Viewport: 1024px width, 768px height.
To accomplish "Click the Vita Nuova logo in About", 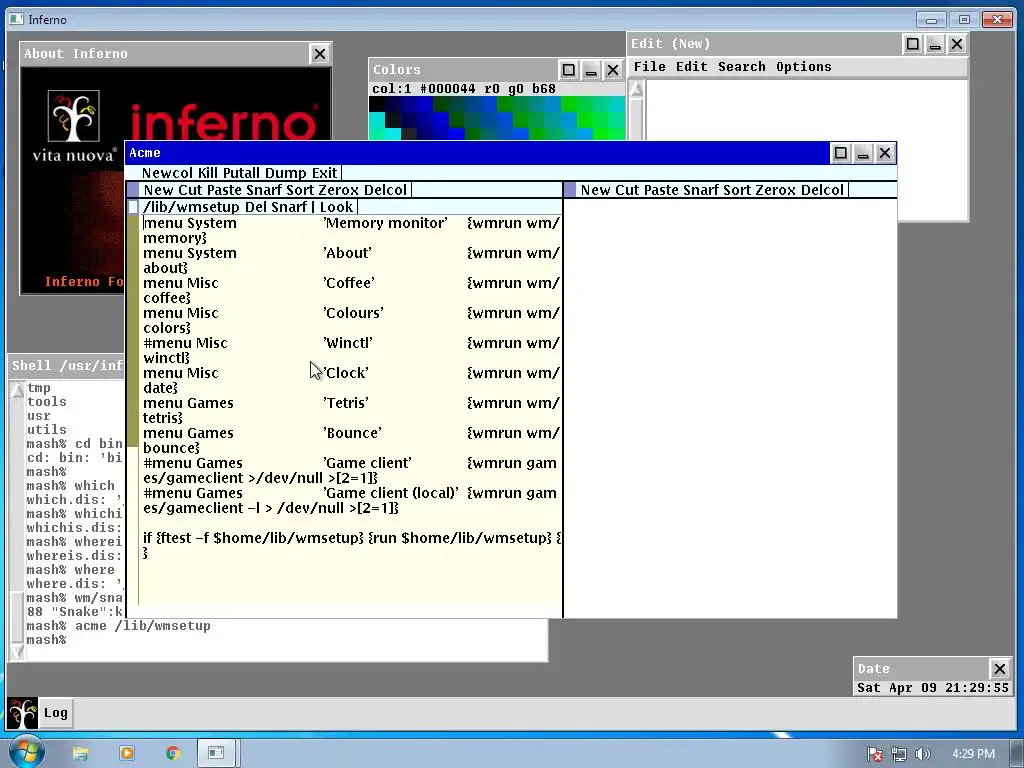I will 73,126.
